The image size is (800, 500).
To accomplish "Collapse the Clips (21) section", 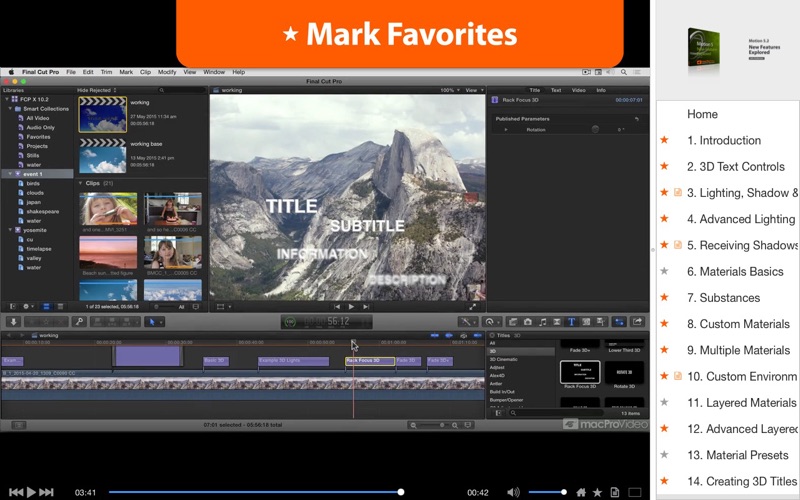I will (81, 183).
